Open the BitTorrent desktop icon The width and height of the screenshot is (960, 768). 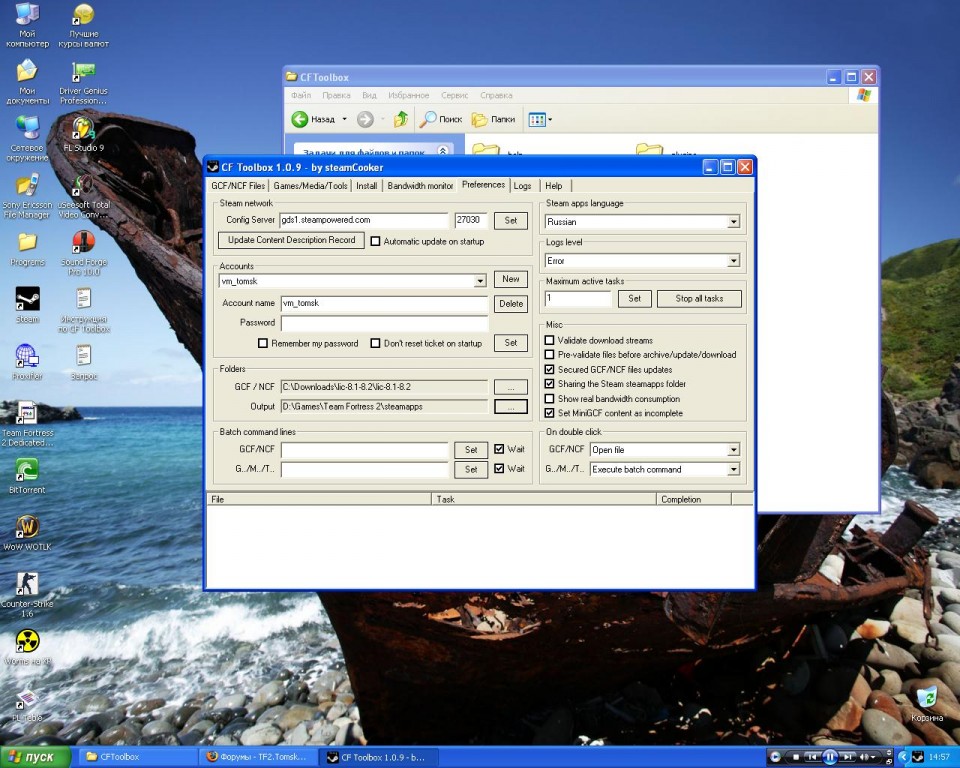pos(27,470)
